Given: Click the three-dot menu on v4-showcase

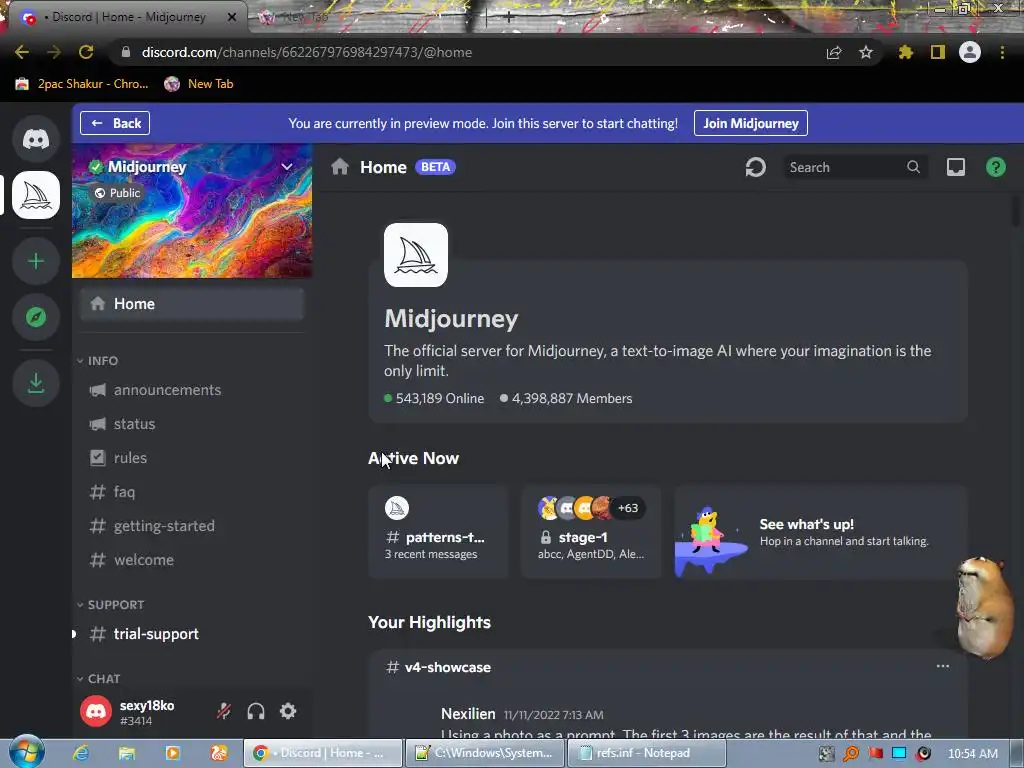Looking at the screenshot, I should click(942, 666).
